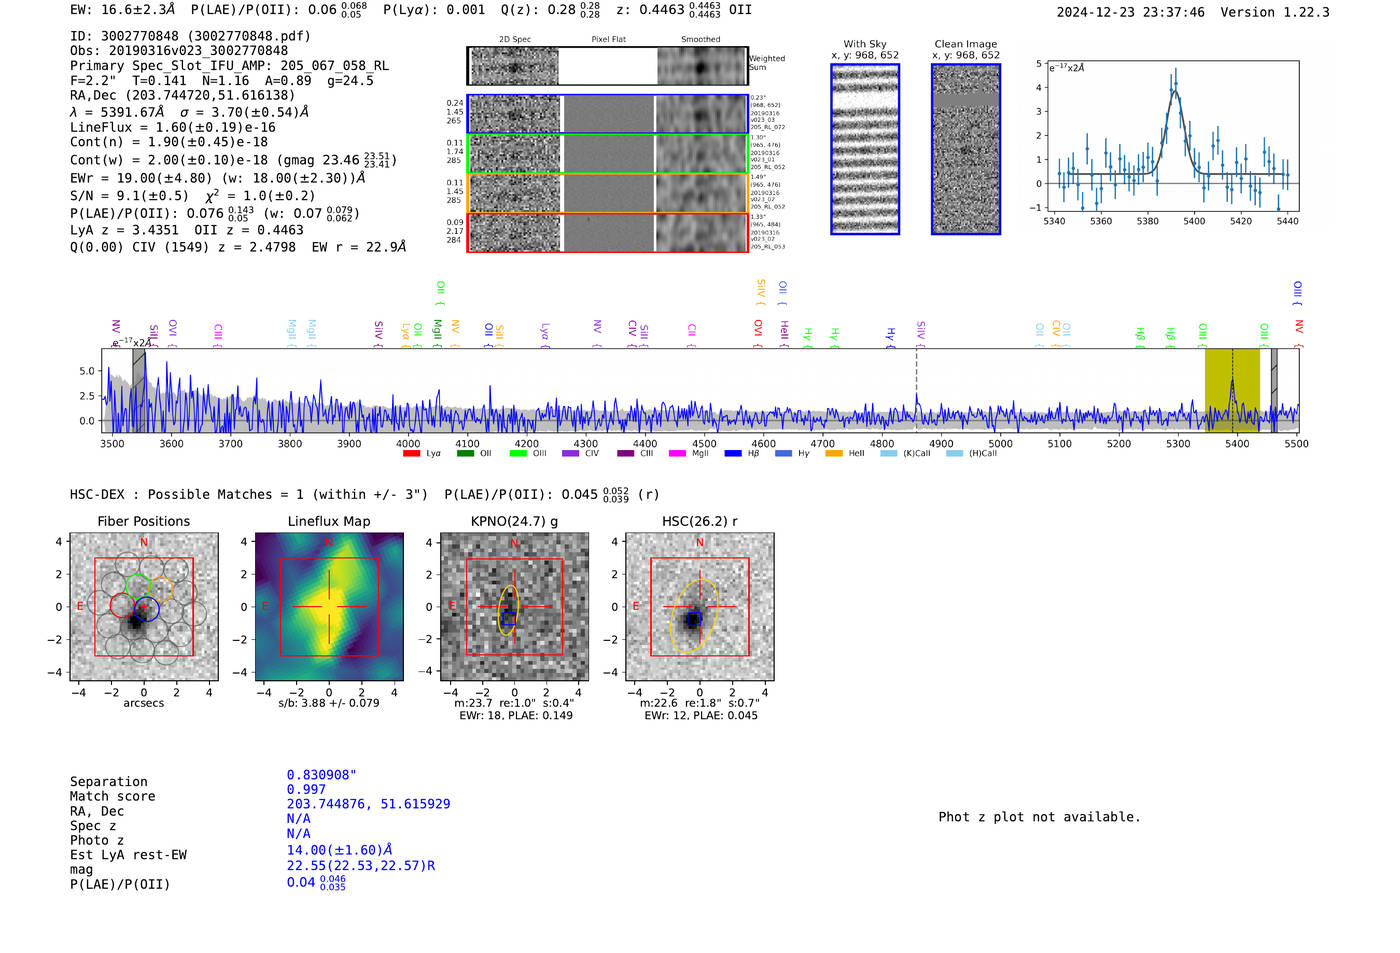1400x953 pixels.
Task: Click the 2D Spec column label
Action: (x=515, y=40)
